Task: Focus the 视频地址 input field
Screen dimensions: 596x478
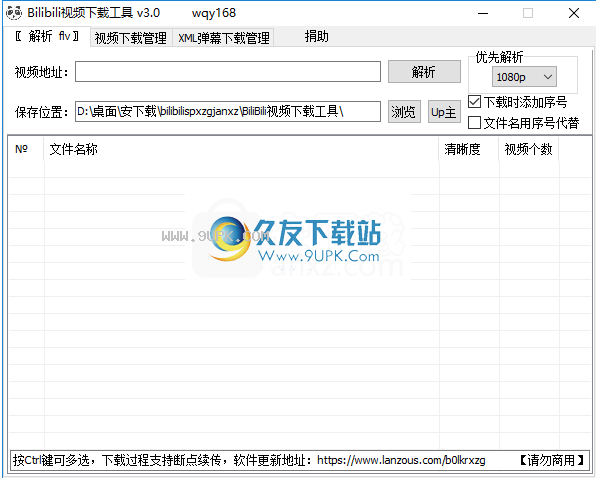Action: (x=228, y=71)
